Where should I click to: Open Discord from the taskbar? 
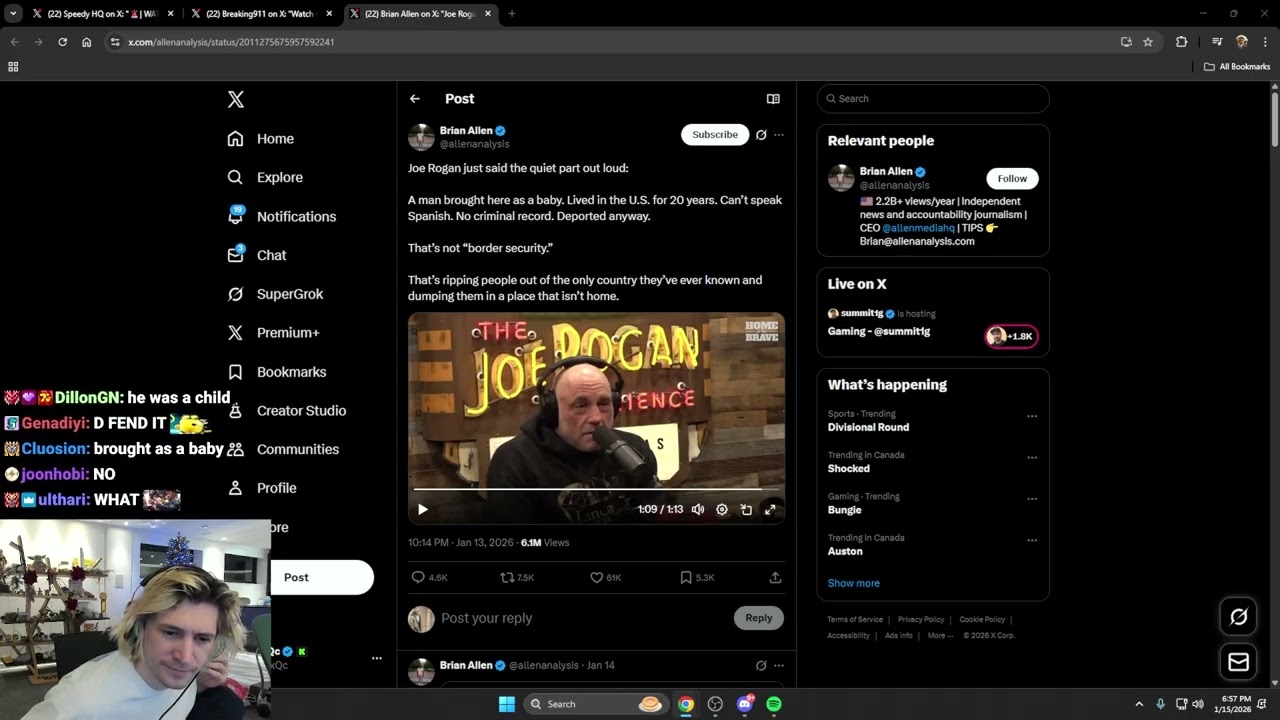click(744, 704)
